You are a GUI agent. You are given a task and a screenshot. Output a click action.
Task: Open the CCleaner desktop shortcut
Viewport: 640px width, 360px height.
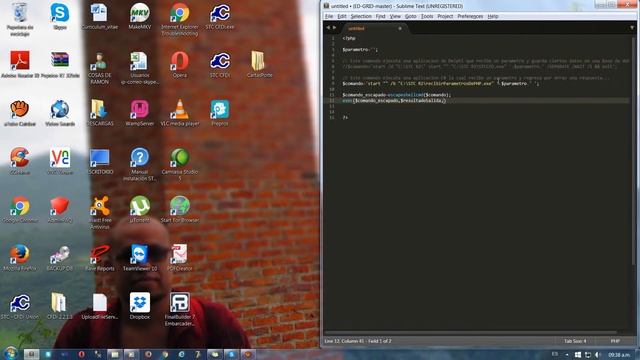coord(20,162)
